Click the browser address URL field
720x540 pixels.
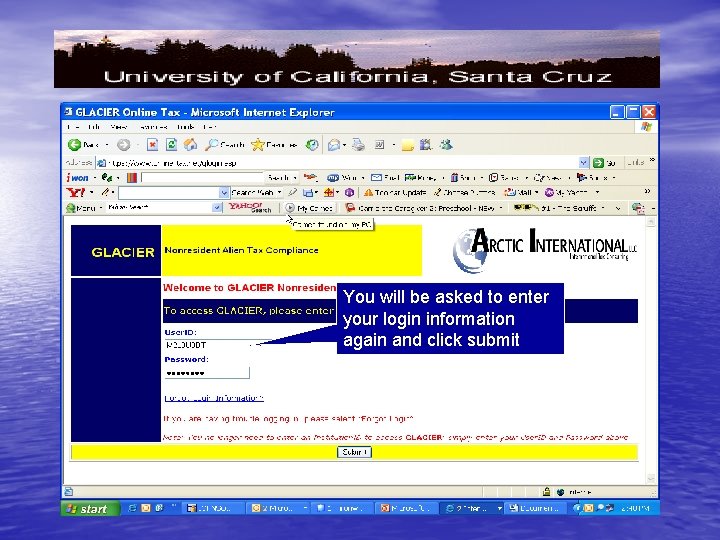338,163
